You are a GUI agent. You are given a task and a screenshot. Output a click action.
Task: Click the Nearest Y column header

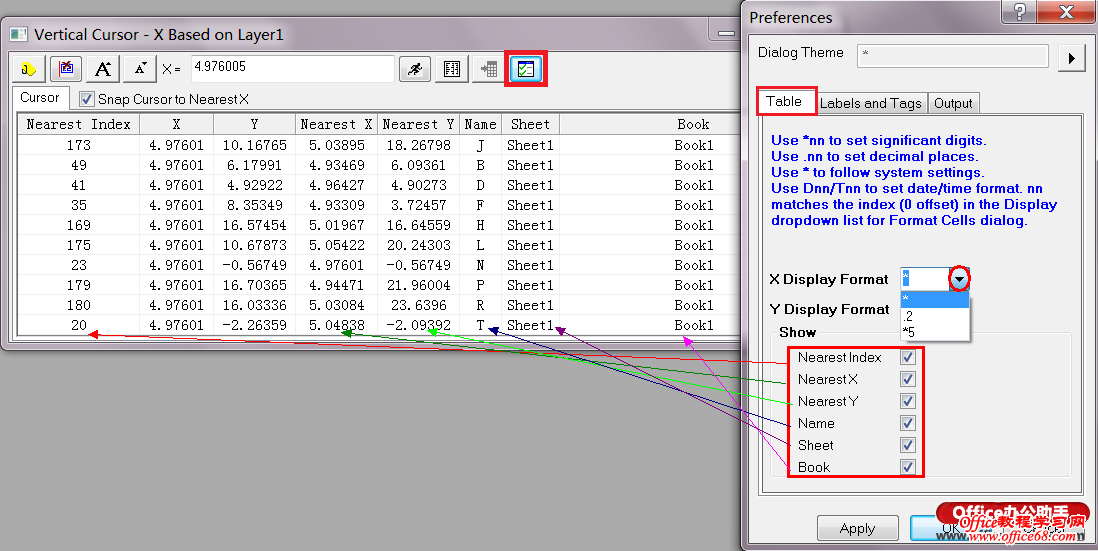418,124
